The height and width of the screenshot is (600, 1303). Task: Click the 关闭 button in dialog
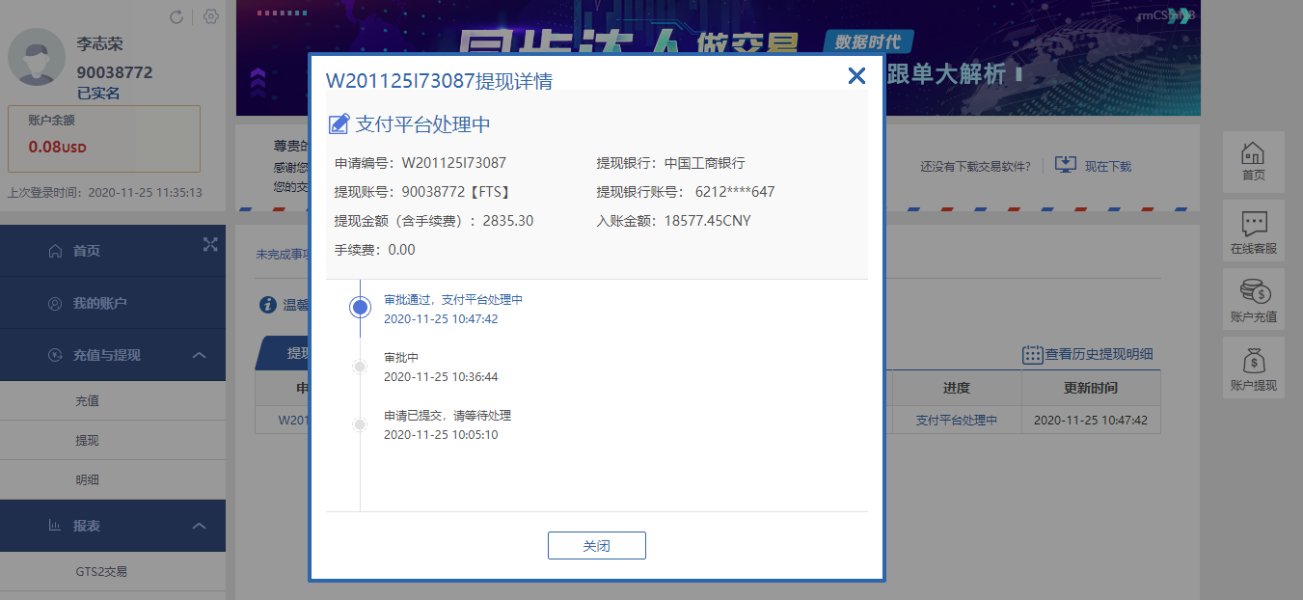pyautogui.click(x=597, y=546)
